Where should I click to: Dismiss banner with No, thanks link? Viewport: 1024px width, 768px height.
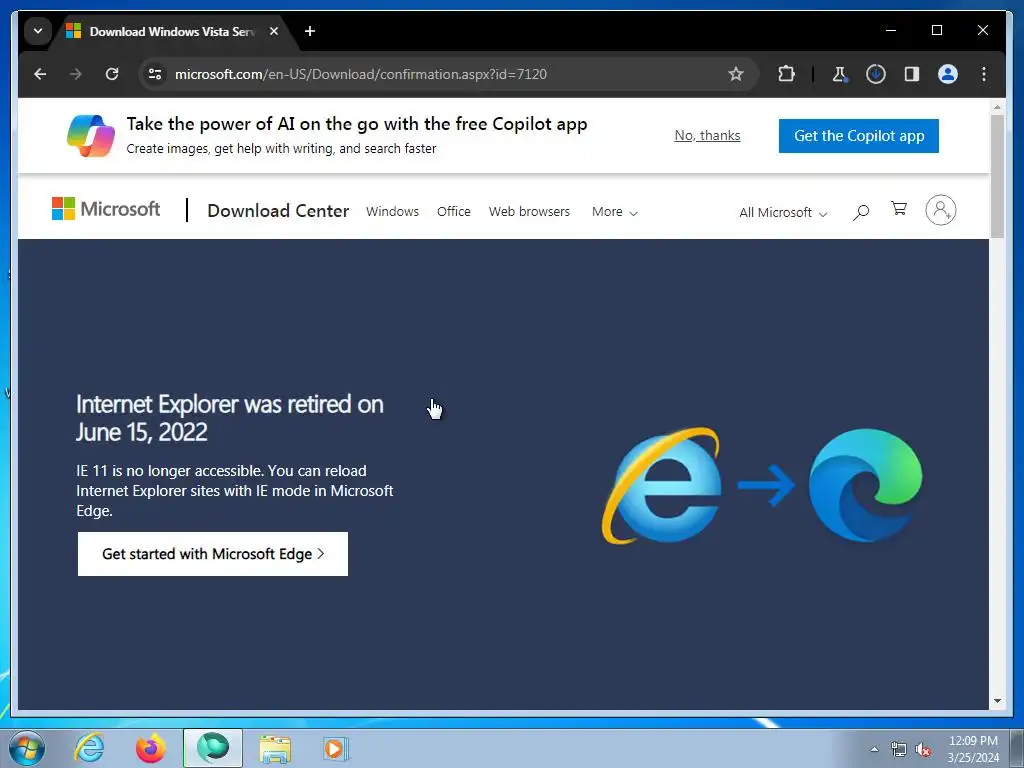pos(707,135)
